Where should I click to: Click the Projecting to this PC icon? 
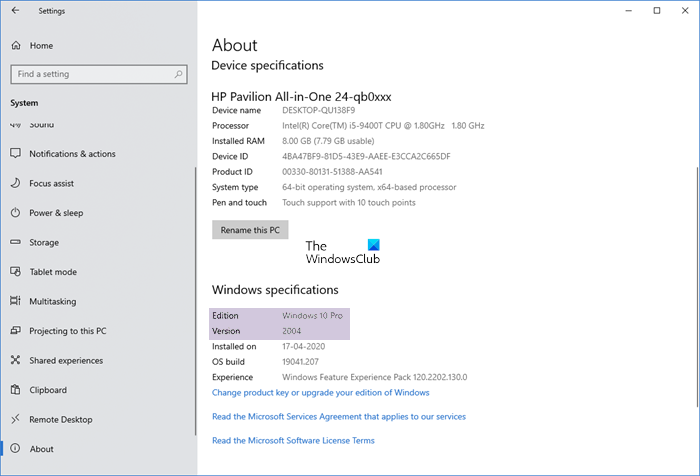point(16,331)
